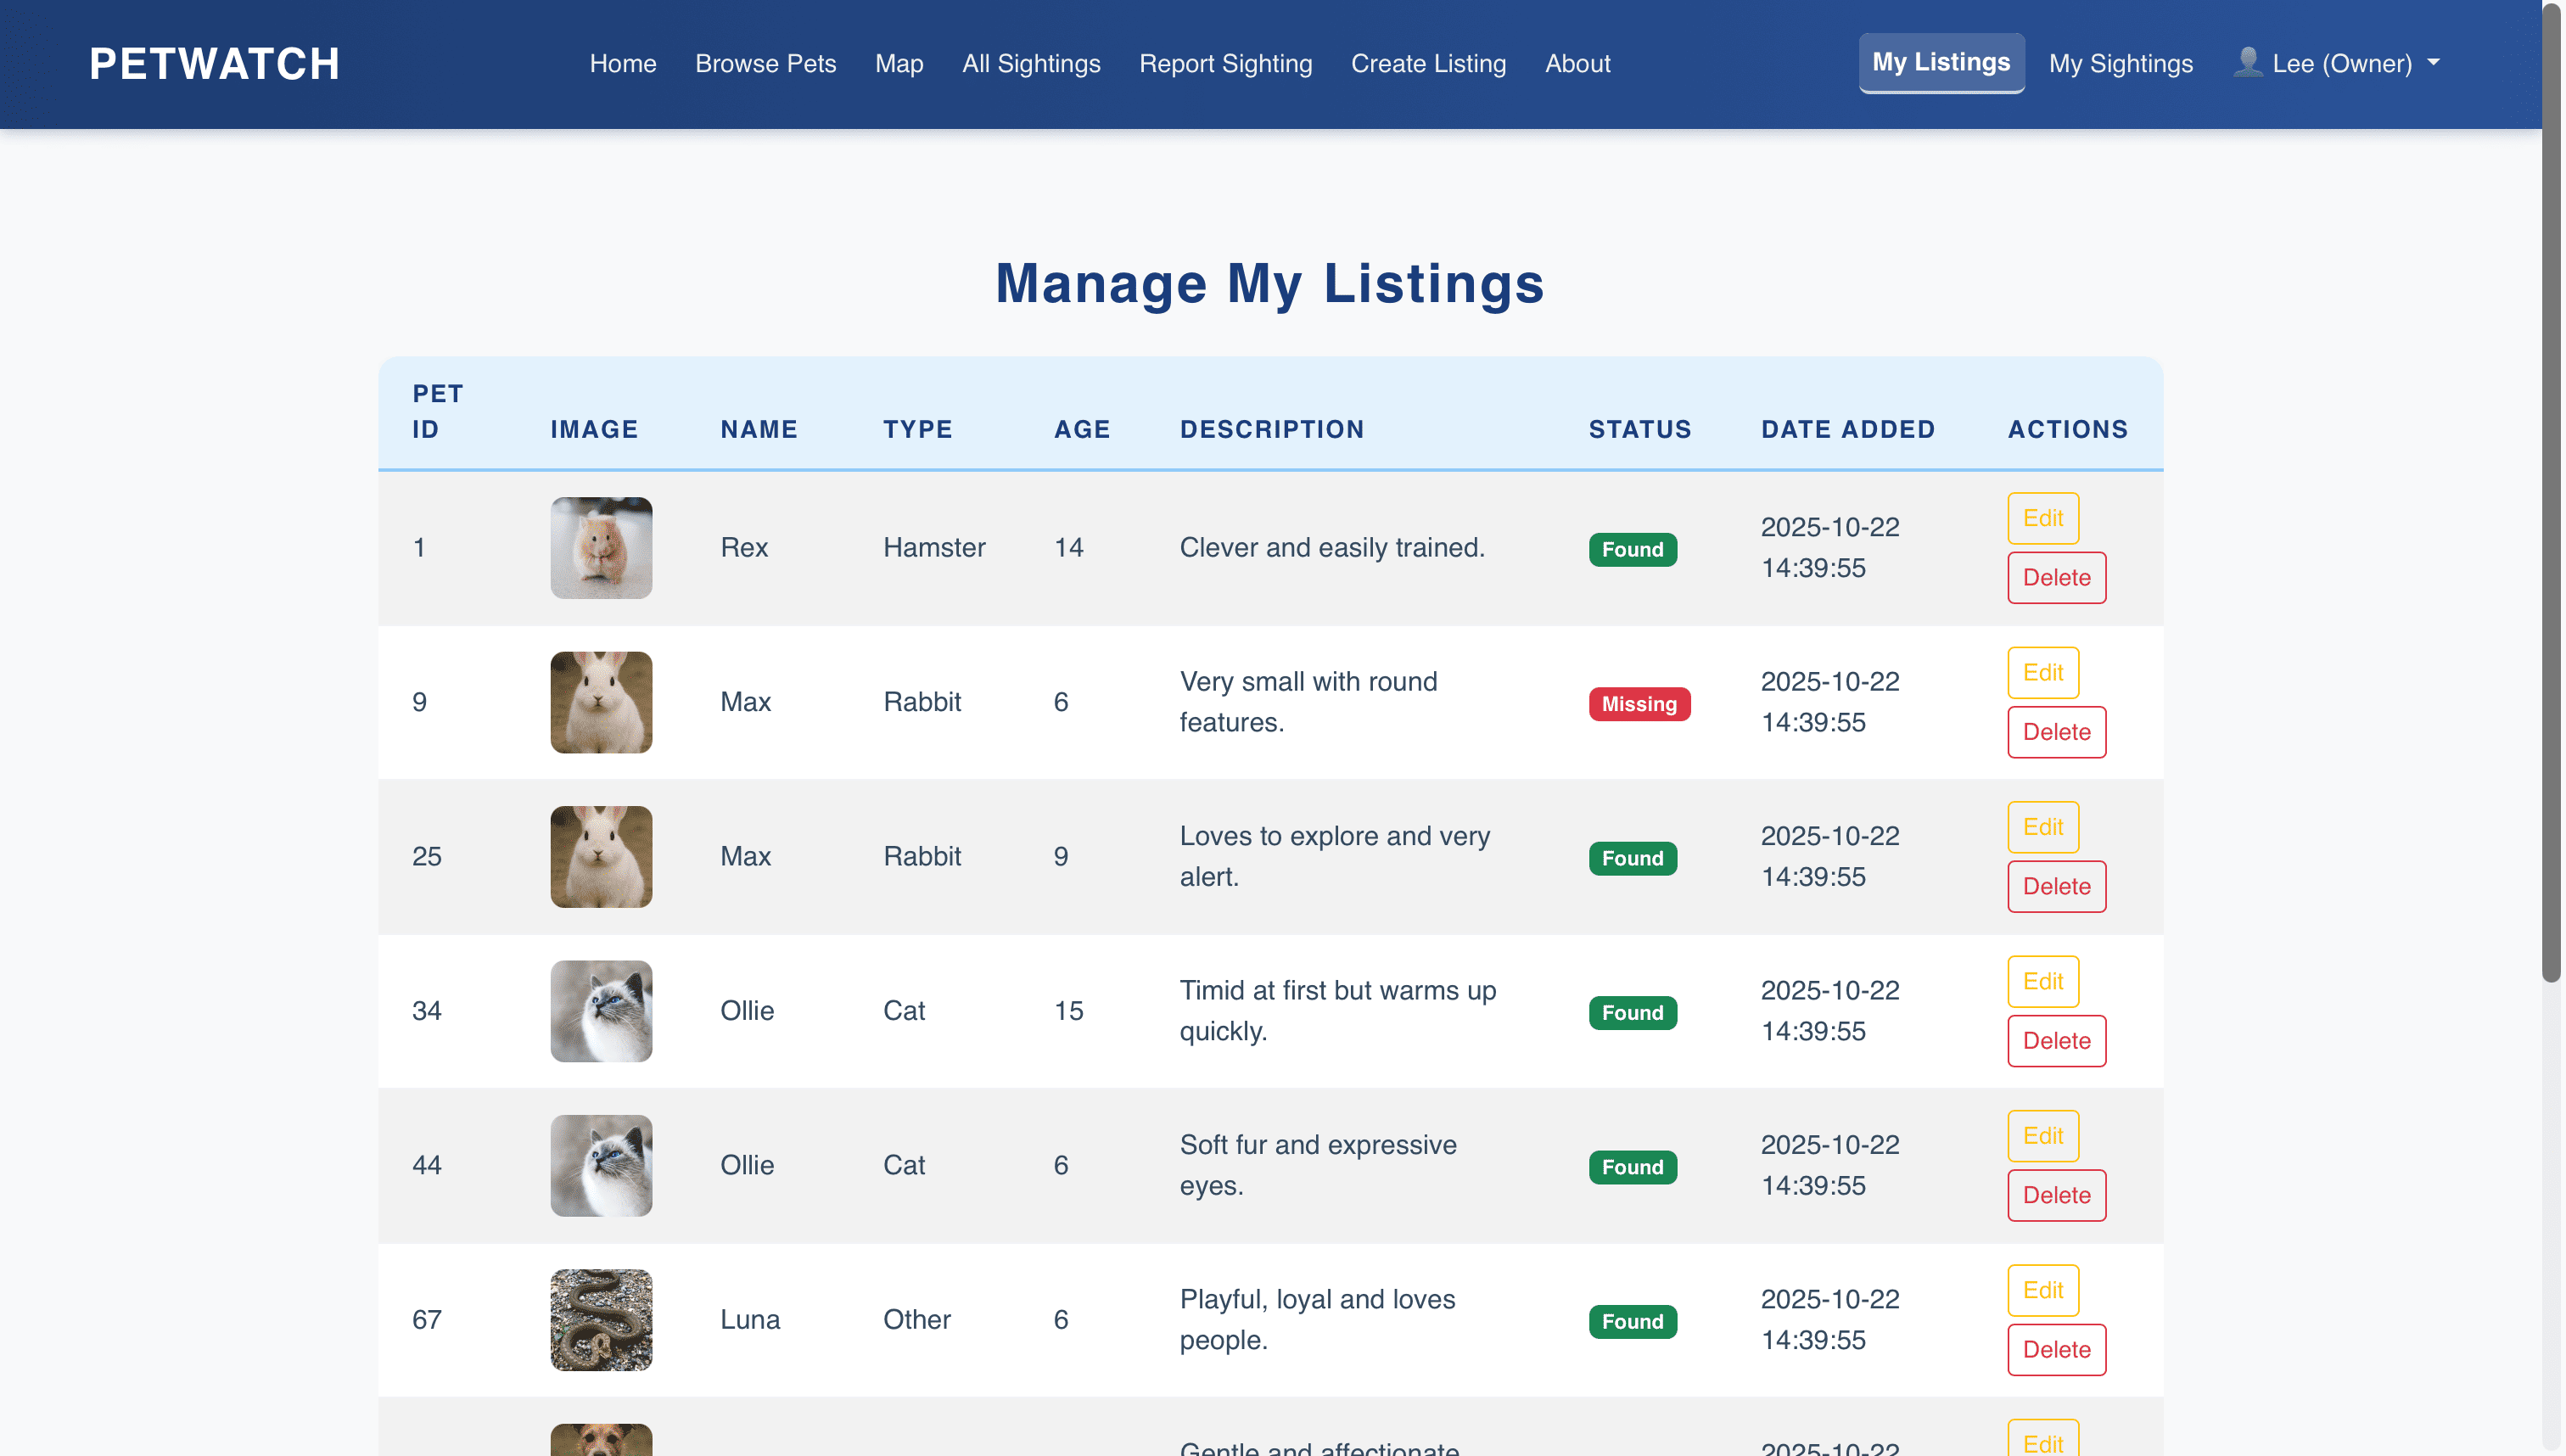This screenshot has width=2566, height=1456.
Task: Delete the Luna listing
Action: pyautogui.click(x=2056, y=1349)
